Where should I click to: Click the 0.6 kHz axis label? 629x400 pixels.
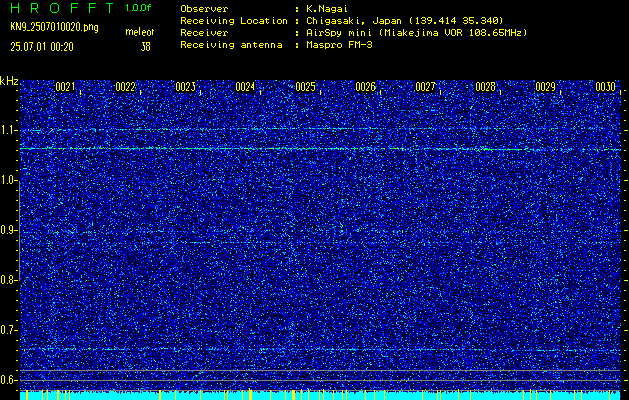click(8, 380)
